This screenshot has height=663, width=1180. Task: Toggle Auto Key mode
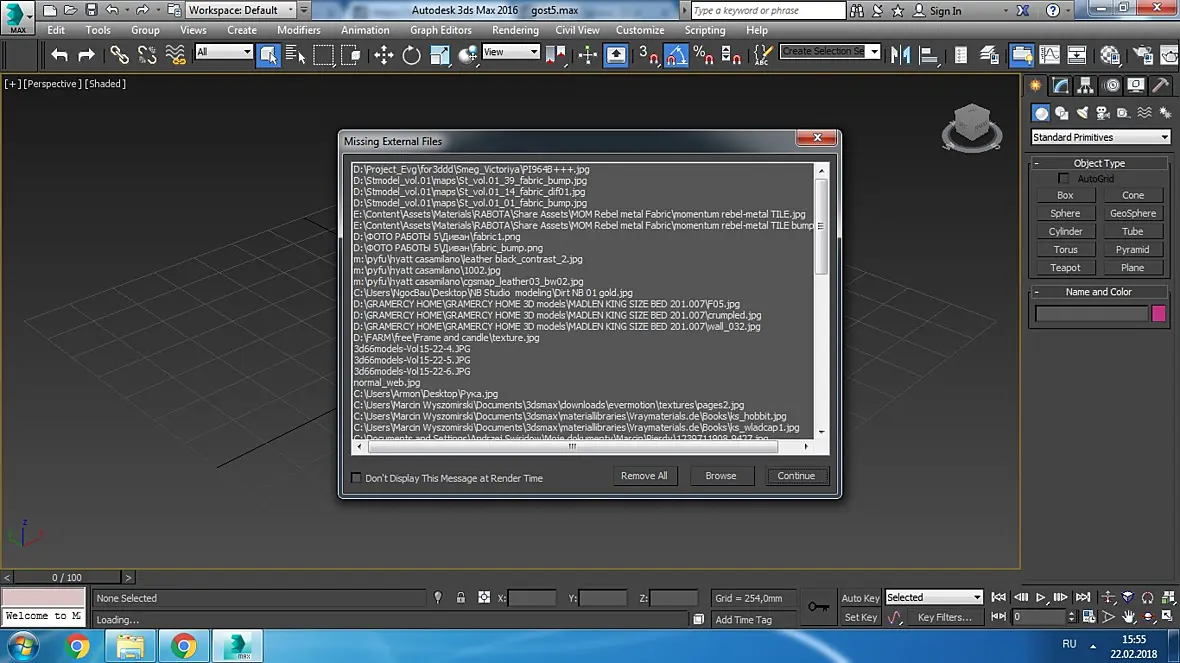(860, 598)
